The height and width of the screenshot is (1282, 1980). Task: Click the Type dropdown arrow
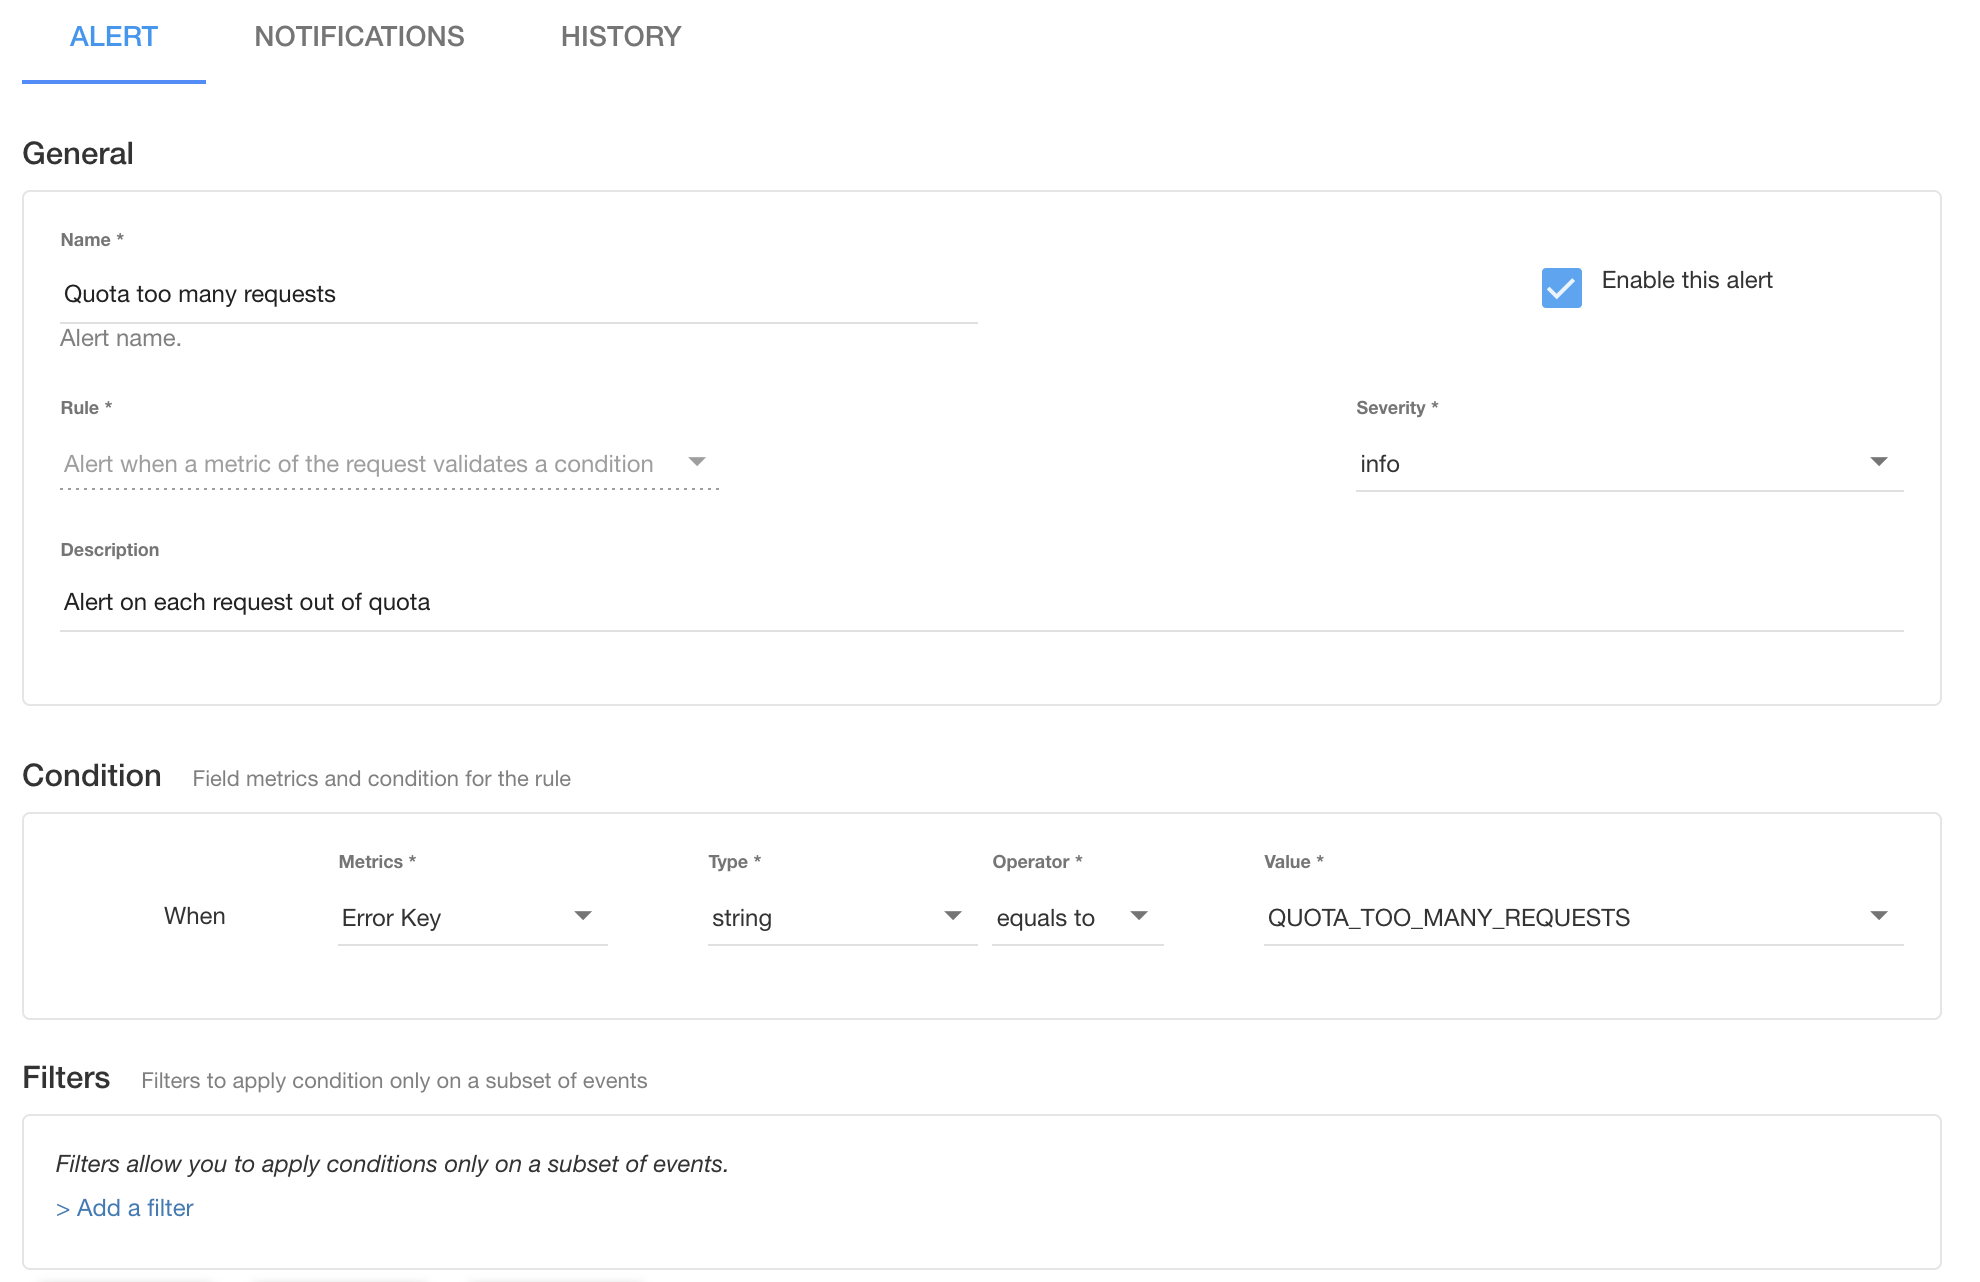(x=952, y=916)
